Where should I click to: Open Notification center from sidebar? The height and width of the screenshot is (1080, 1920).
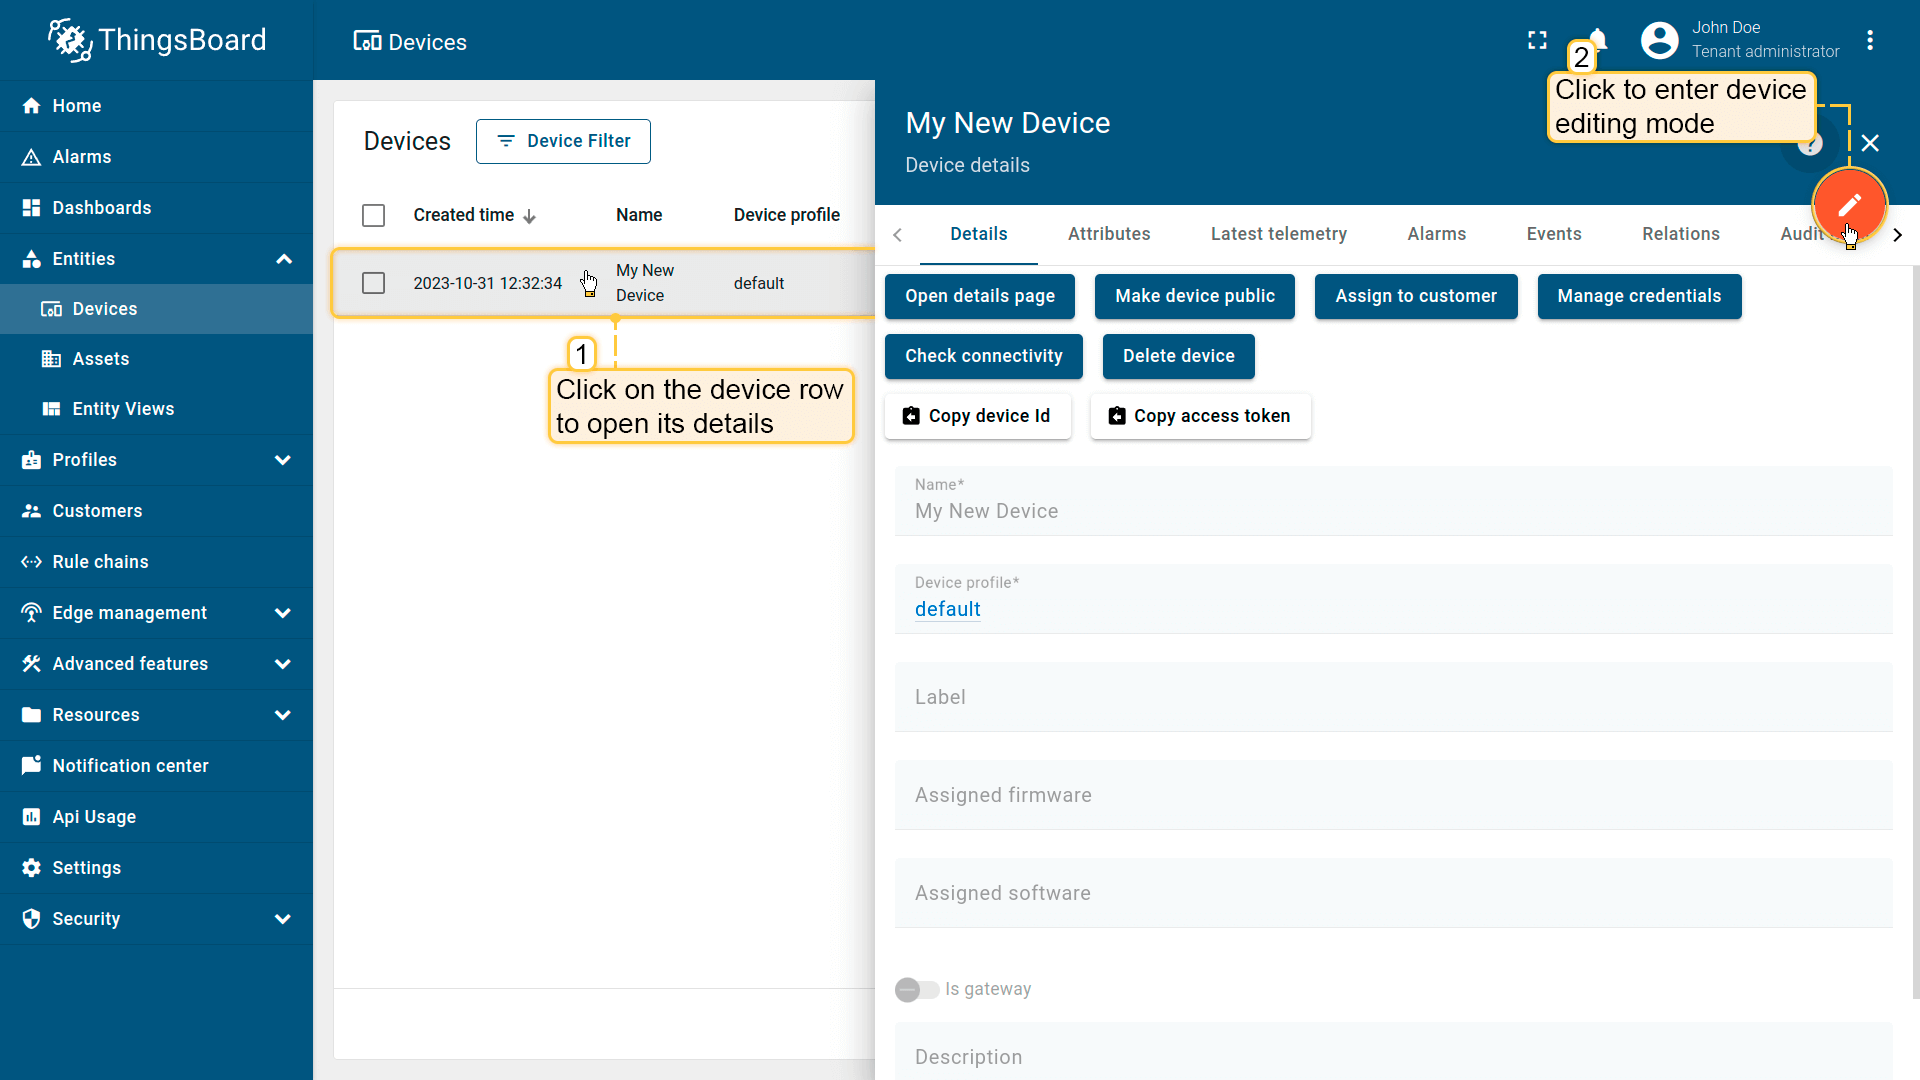click(x=130, y=766)
